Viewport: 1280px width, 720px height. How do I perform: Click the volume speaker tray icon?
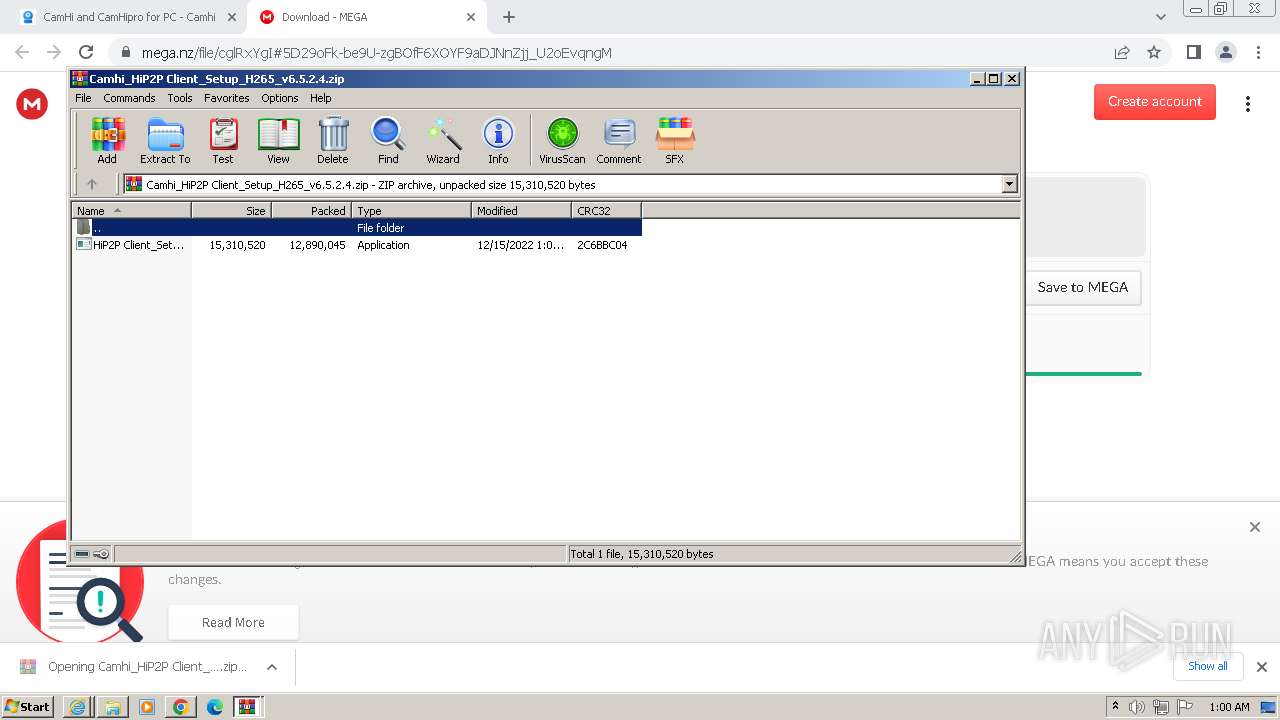click(x=1137, y=707)
